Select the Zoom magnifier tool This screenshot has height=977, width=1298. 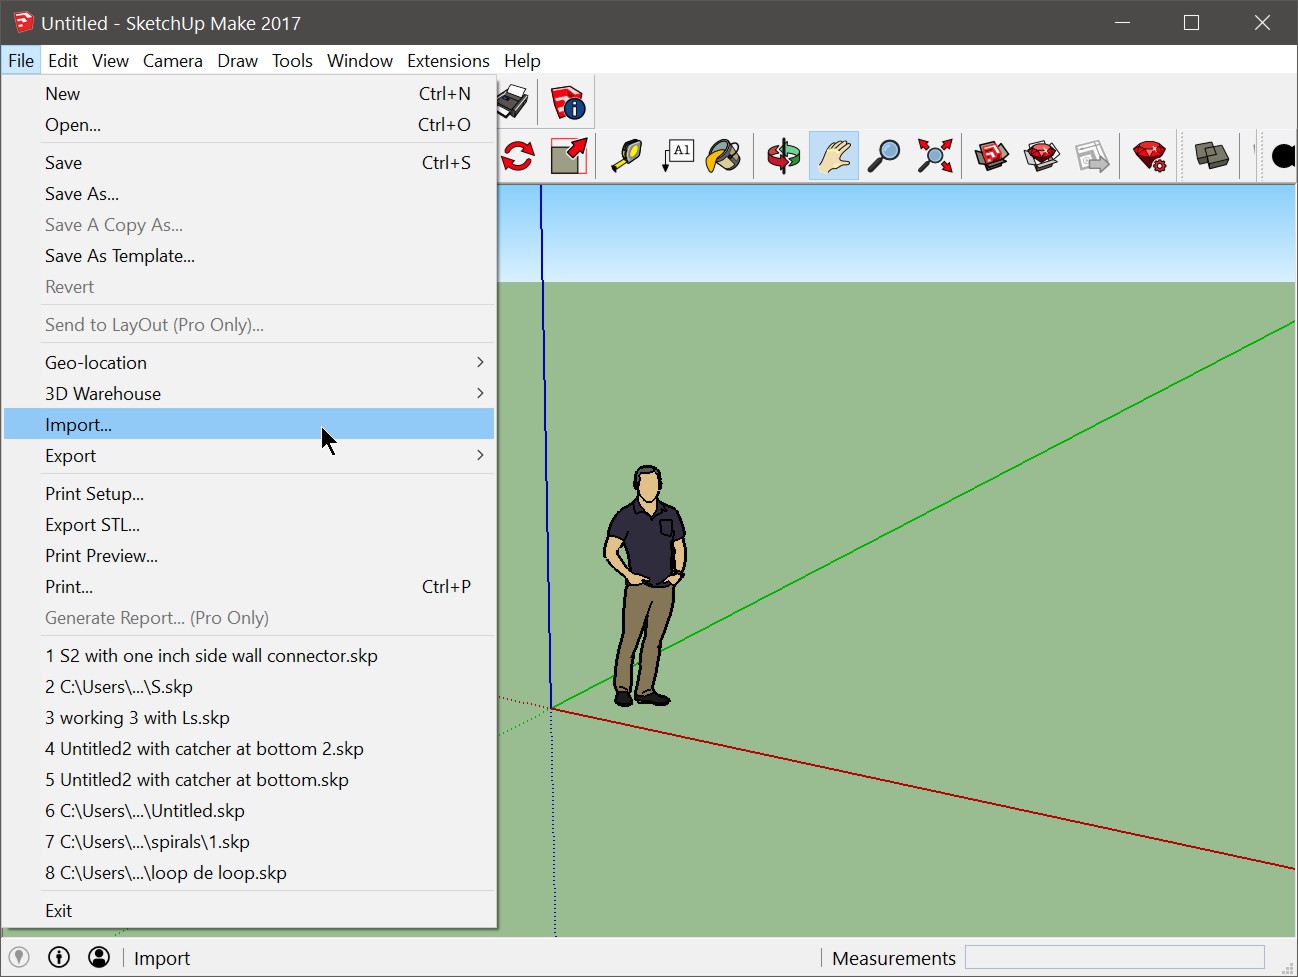pos(884,156)
